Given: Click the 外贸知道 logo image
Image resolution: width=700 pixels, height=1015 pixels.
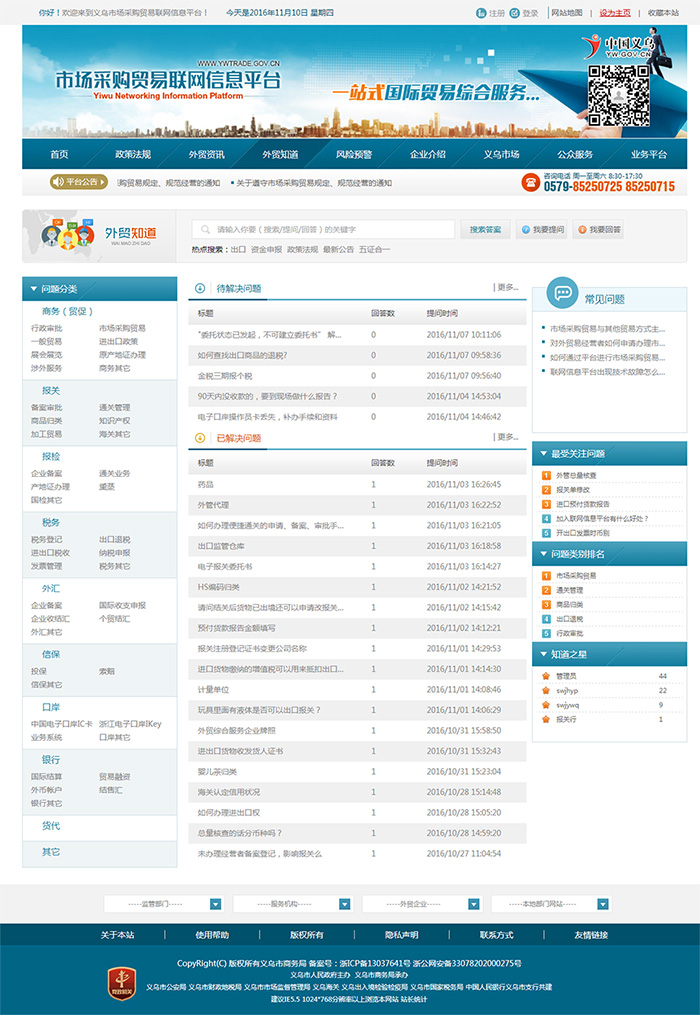Looking at the screenshot, I should click(99, 236).
